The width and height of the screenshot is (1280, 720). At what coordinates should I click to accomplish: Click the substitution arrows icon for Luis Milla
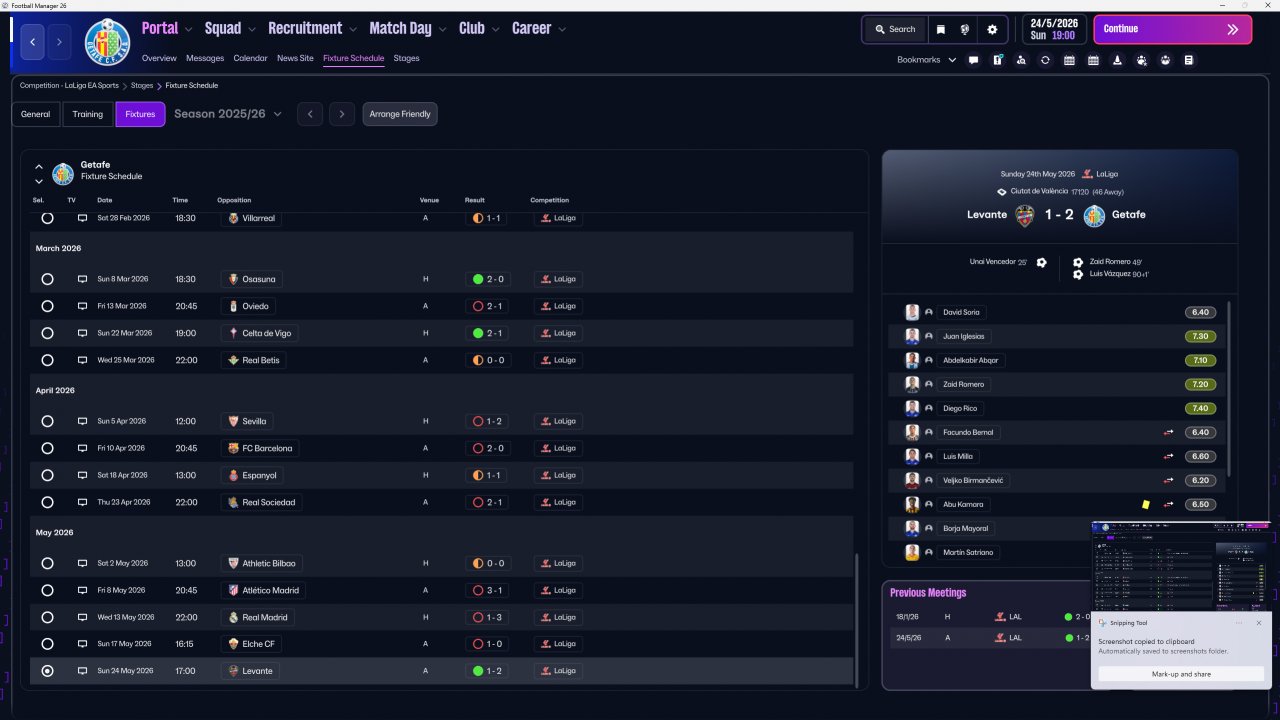[1167, 456]
